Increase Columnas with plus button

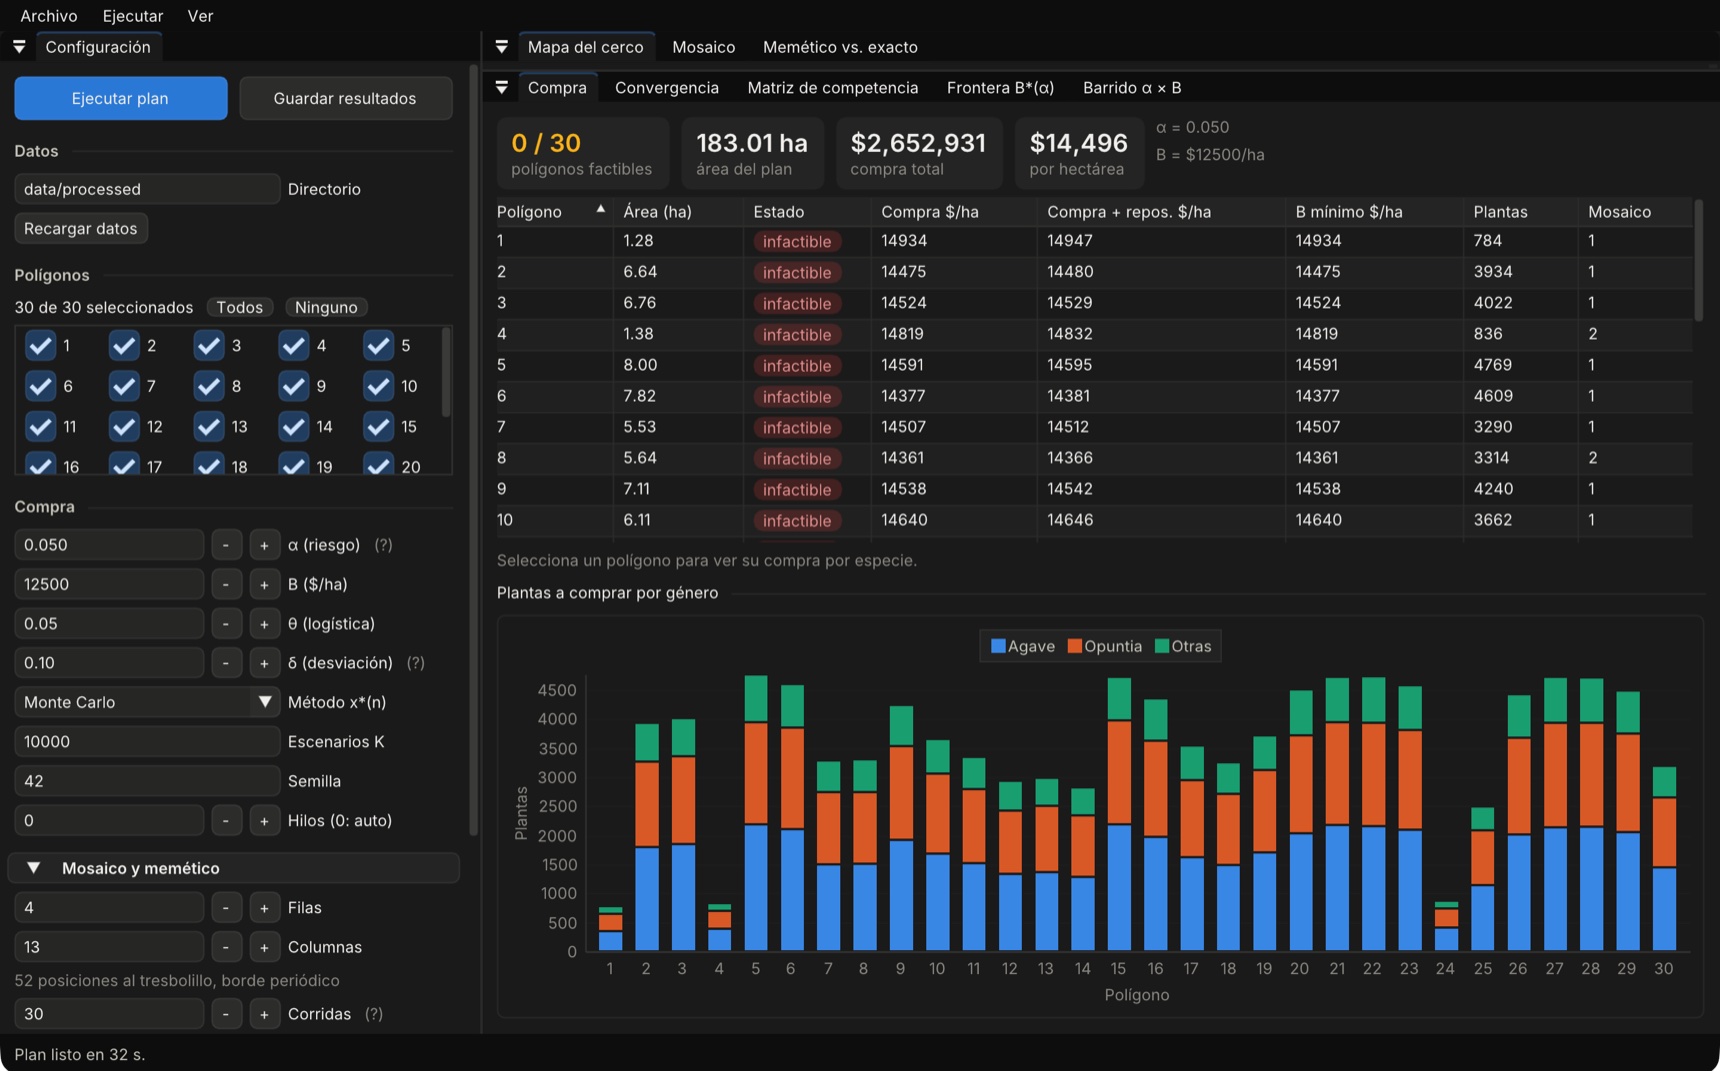coord(264,947)
